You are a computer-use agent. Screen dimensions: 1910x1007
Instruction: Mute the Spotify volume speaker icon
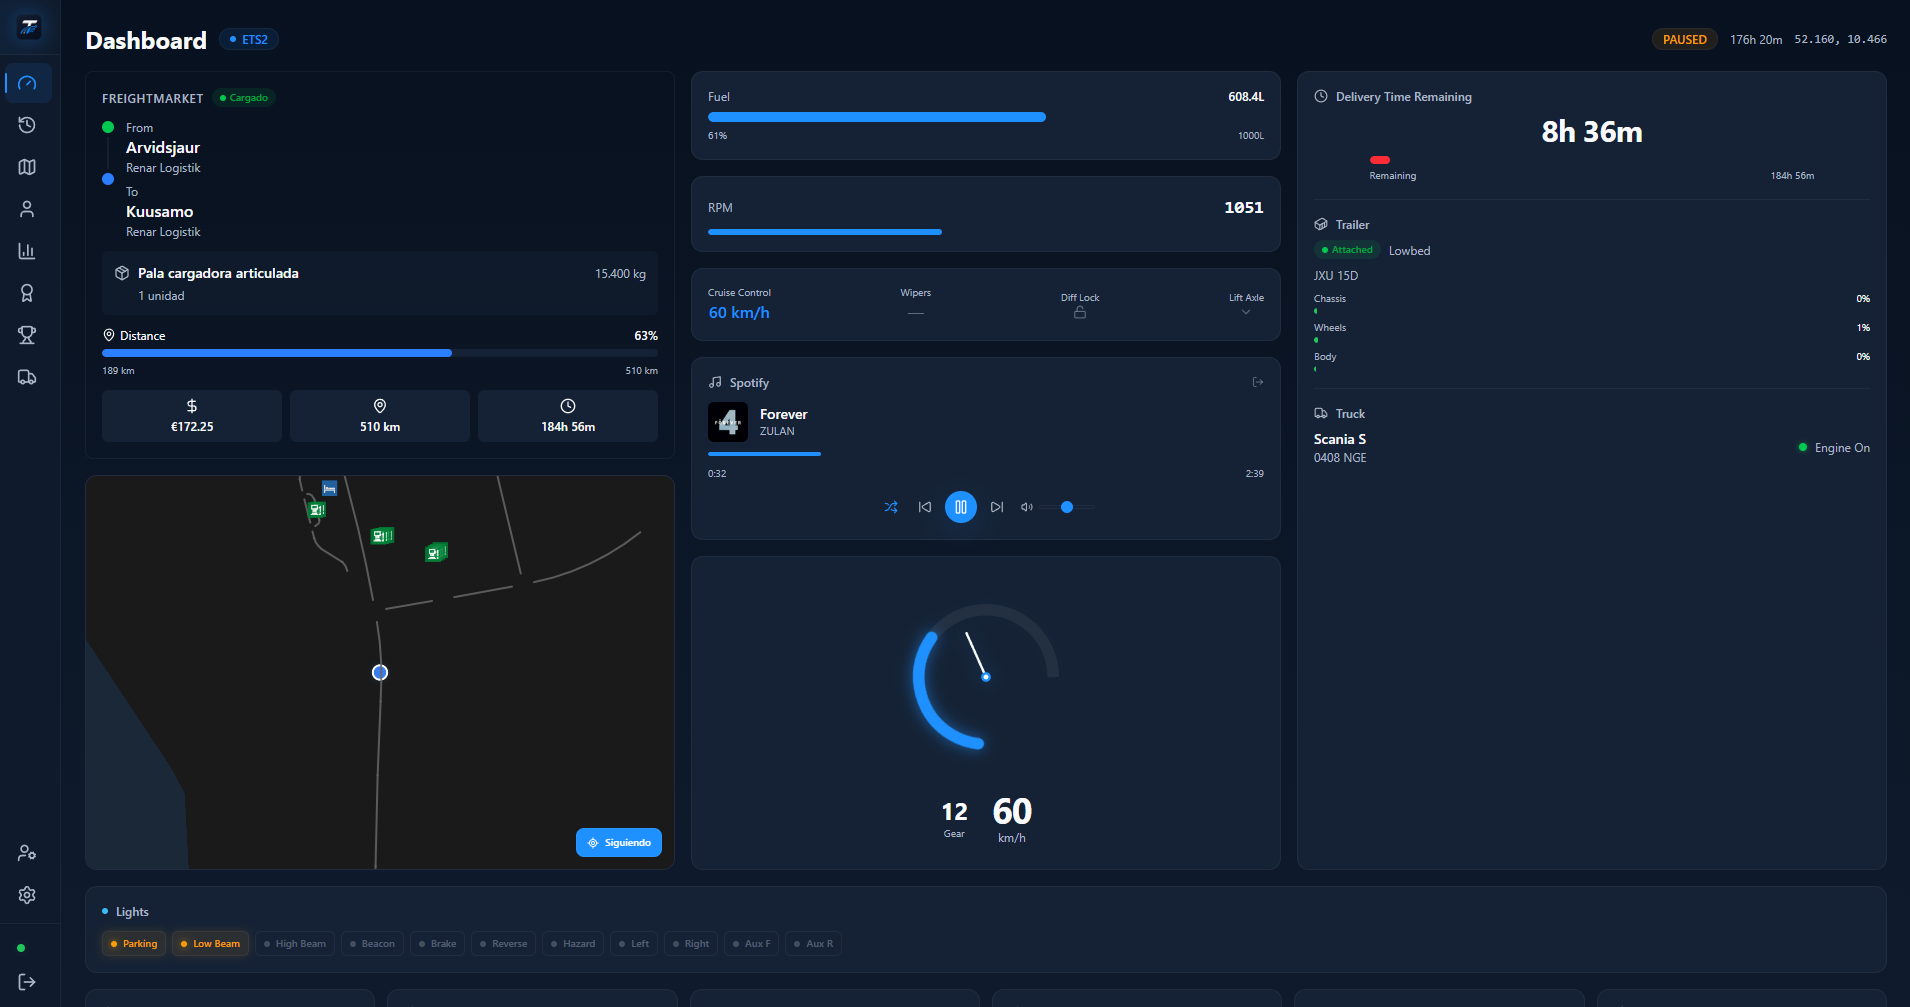[1026, 507]
